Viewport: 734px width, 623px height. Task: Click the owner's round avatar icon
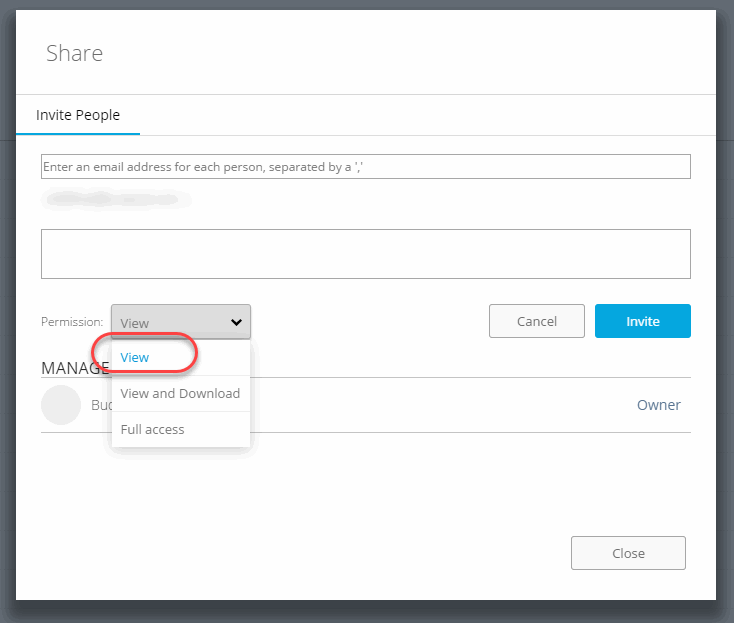61,405
